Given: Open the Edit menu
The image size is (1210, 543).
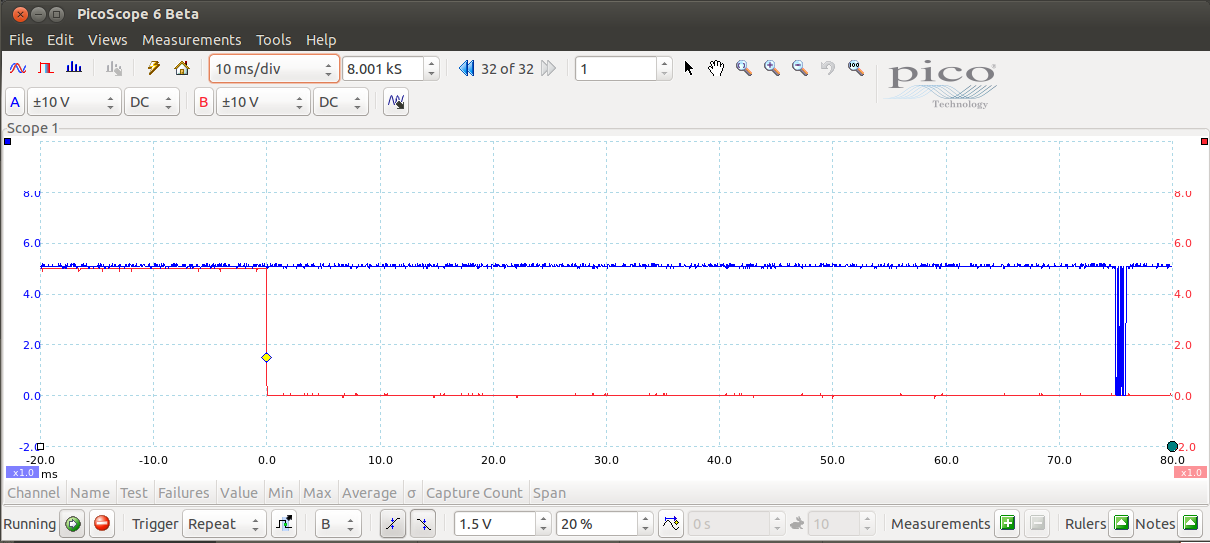Looking at the screenshot, I should (x=60, y=40).
